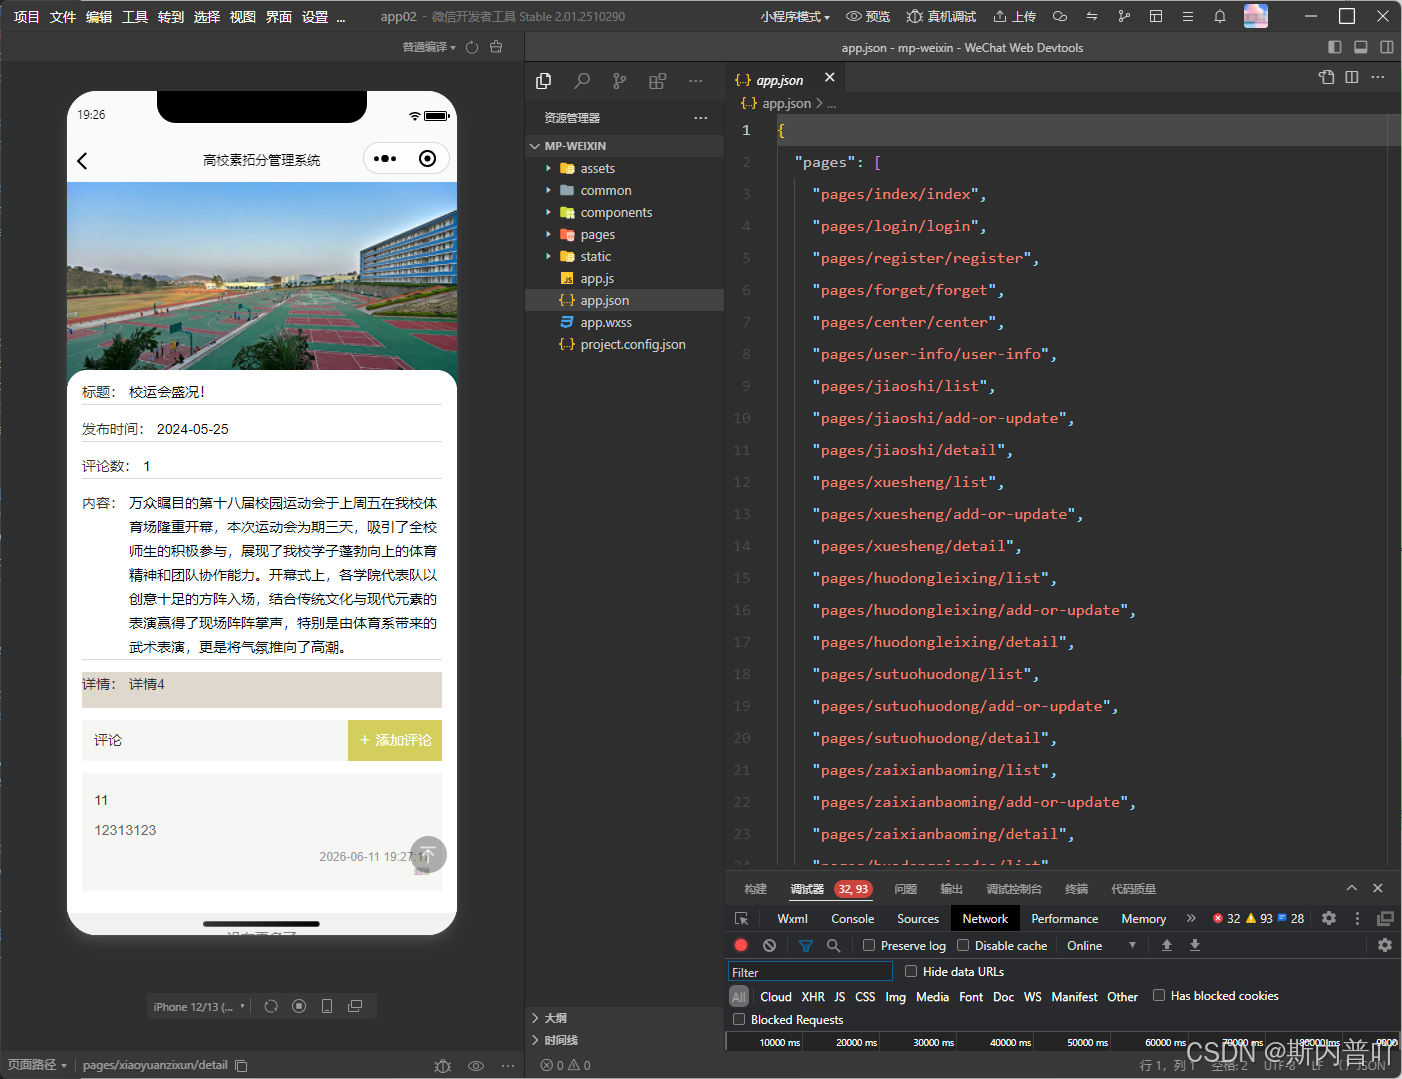1402x1079 pixels.
Task: Click the preview (预览) eye button
Action: (x=868, y=16)
